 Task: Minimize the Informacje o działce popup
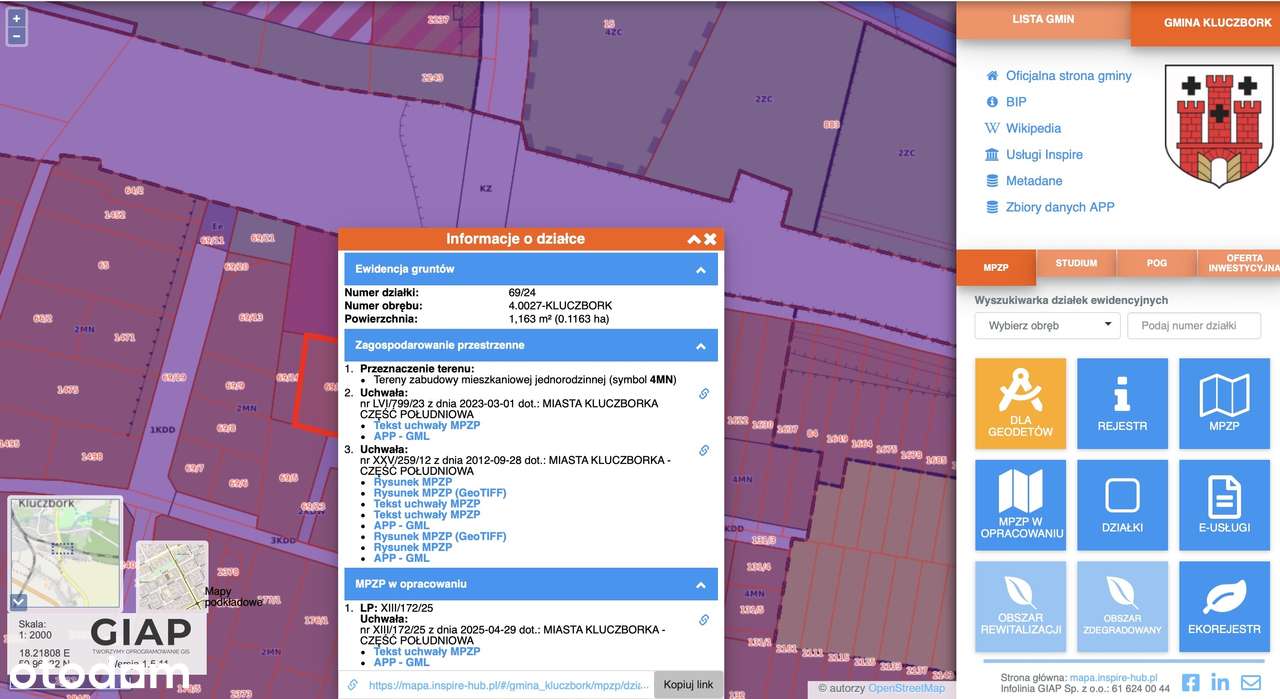point(693,239)
